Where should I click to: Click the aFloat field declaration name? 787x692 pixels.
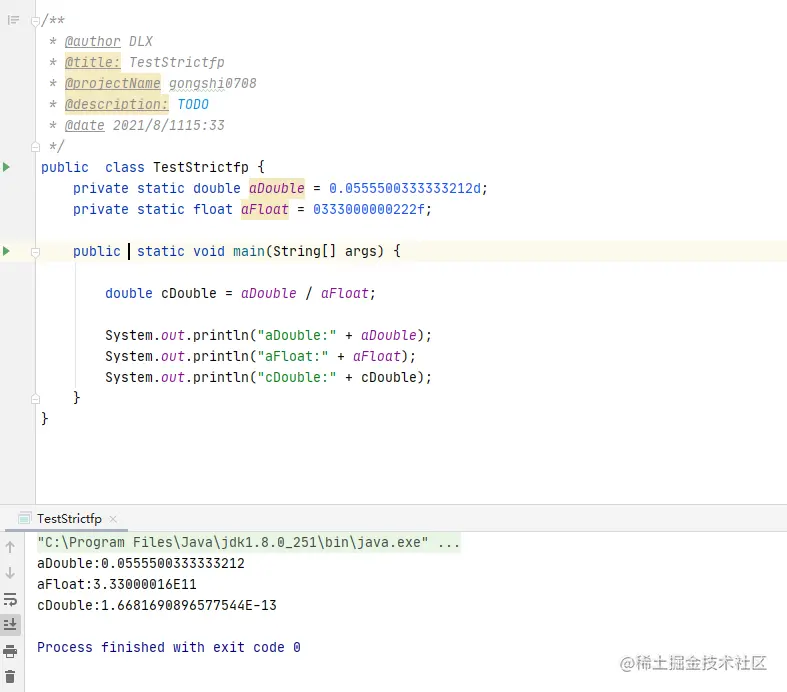pyautogui.click(x=265, y=209)
